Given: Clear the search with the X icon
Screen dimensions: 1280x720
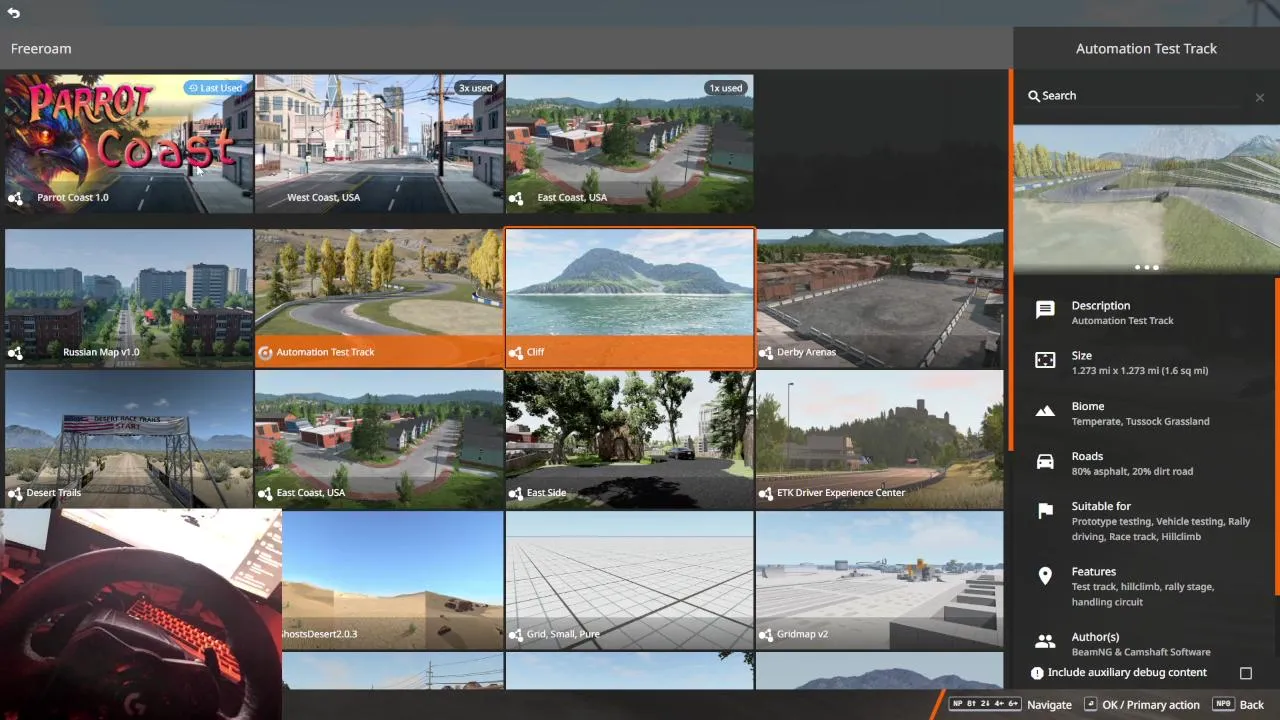Looking at the screenshot, I should click(x=1260, y=97).
